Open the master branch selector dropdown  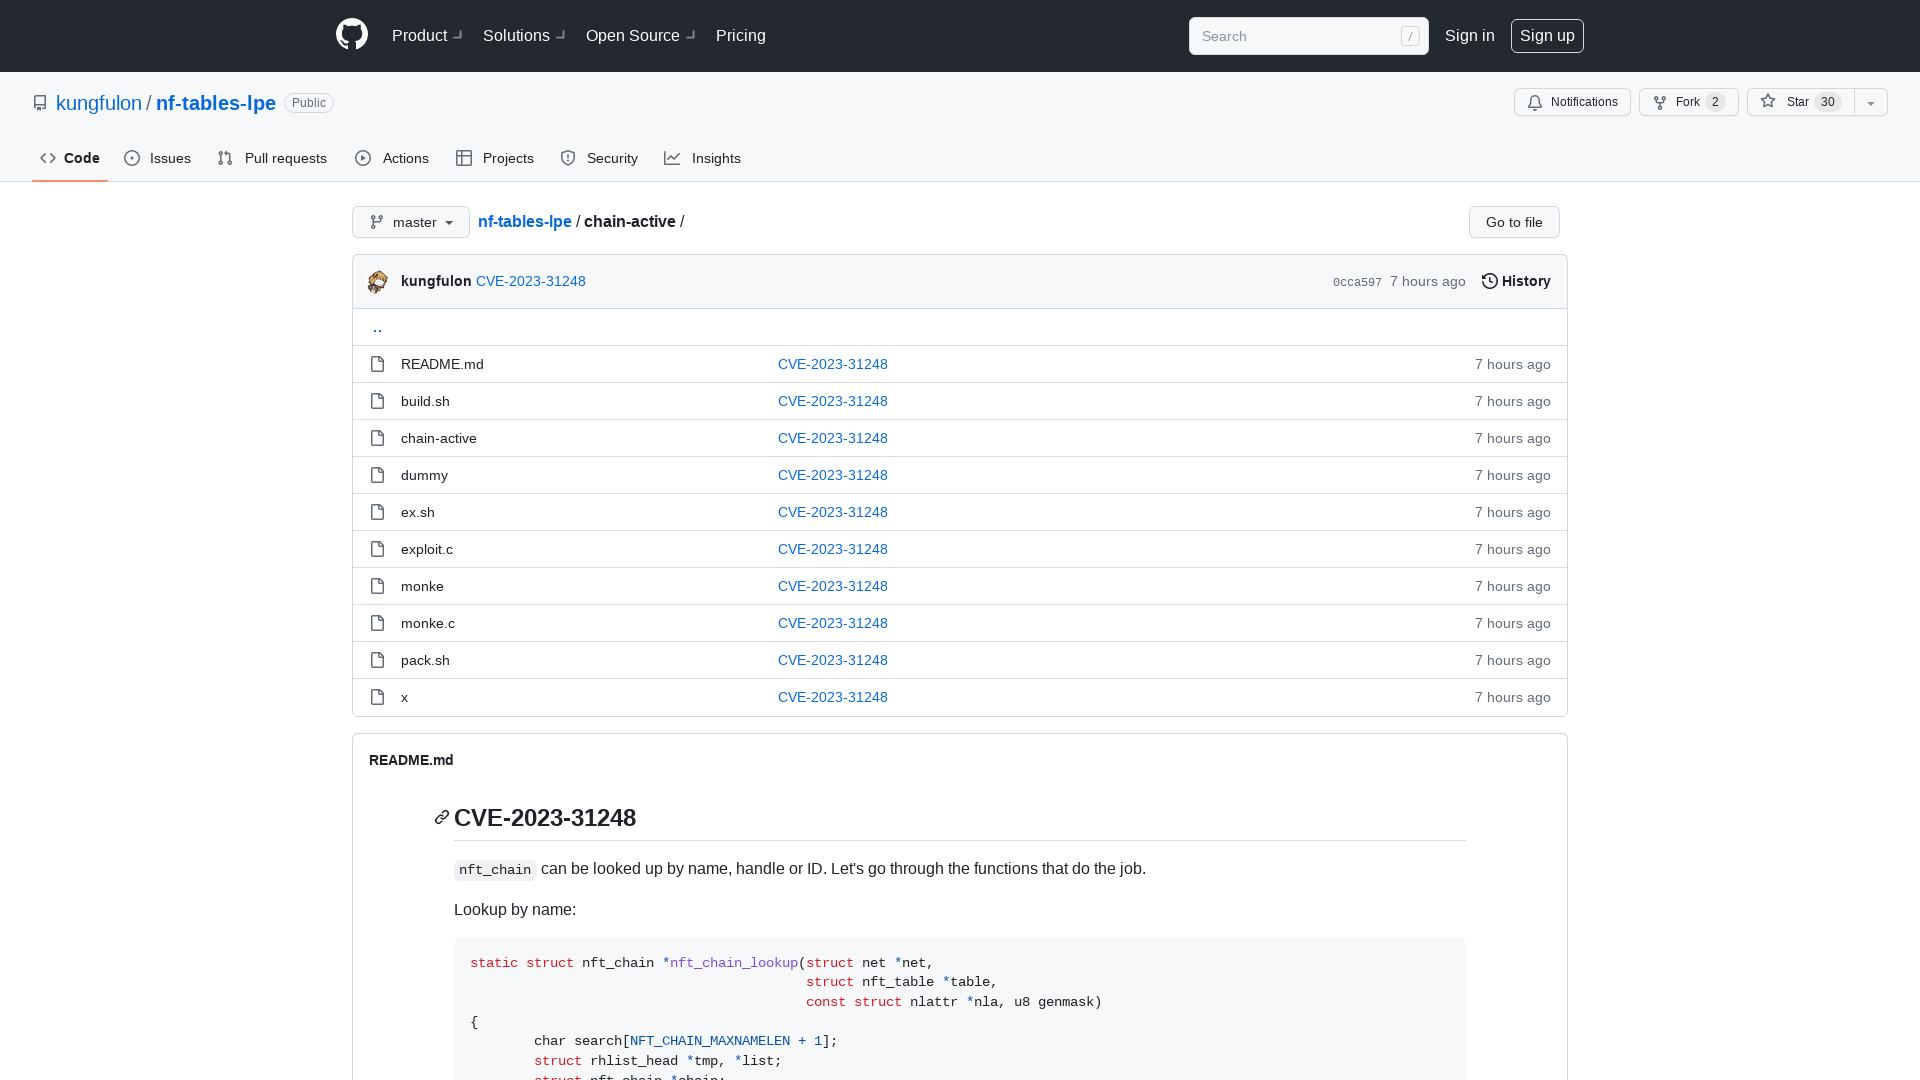(x=411, y=222)
